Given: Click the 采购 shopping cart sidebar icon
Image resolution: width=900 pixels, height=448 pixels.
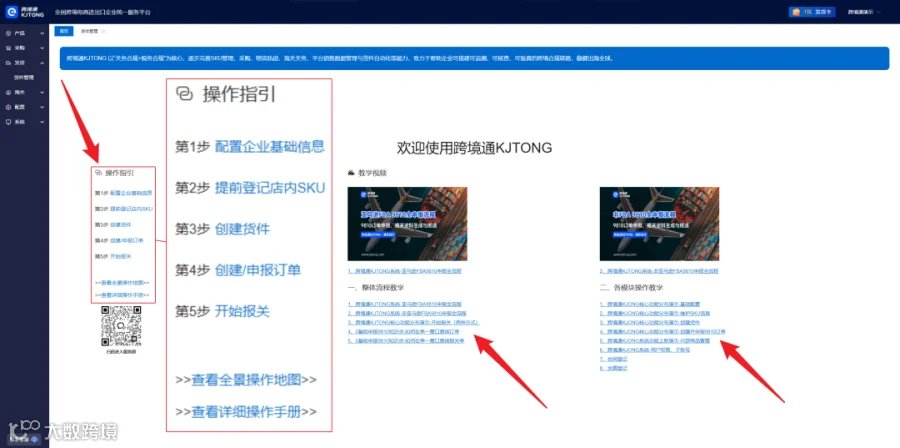Looking at the screenshot, I should (8, 48).
